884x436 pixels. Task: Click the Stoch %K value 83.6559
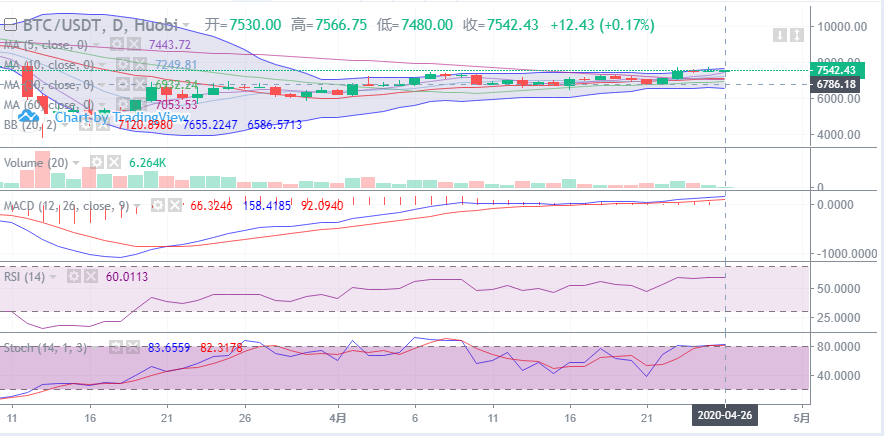[x=169, y=348]
